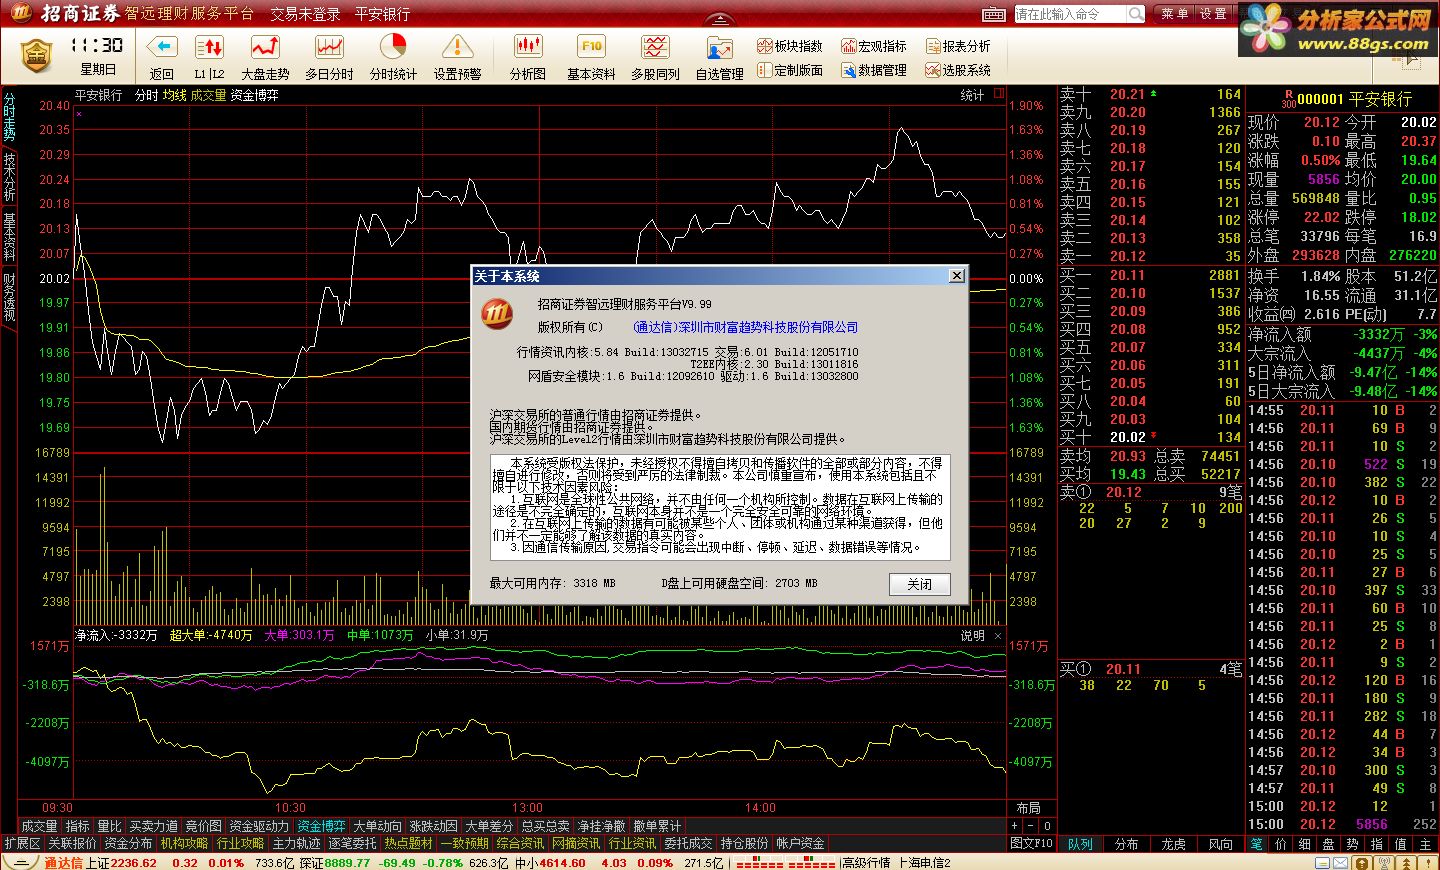The height and width of the screenshot is (870, 1440).
Task: Close the 关于本系统 dialog with X
Action: [x=956, y=276]
